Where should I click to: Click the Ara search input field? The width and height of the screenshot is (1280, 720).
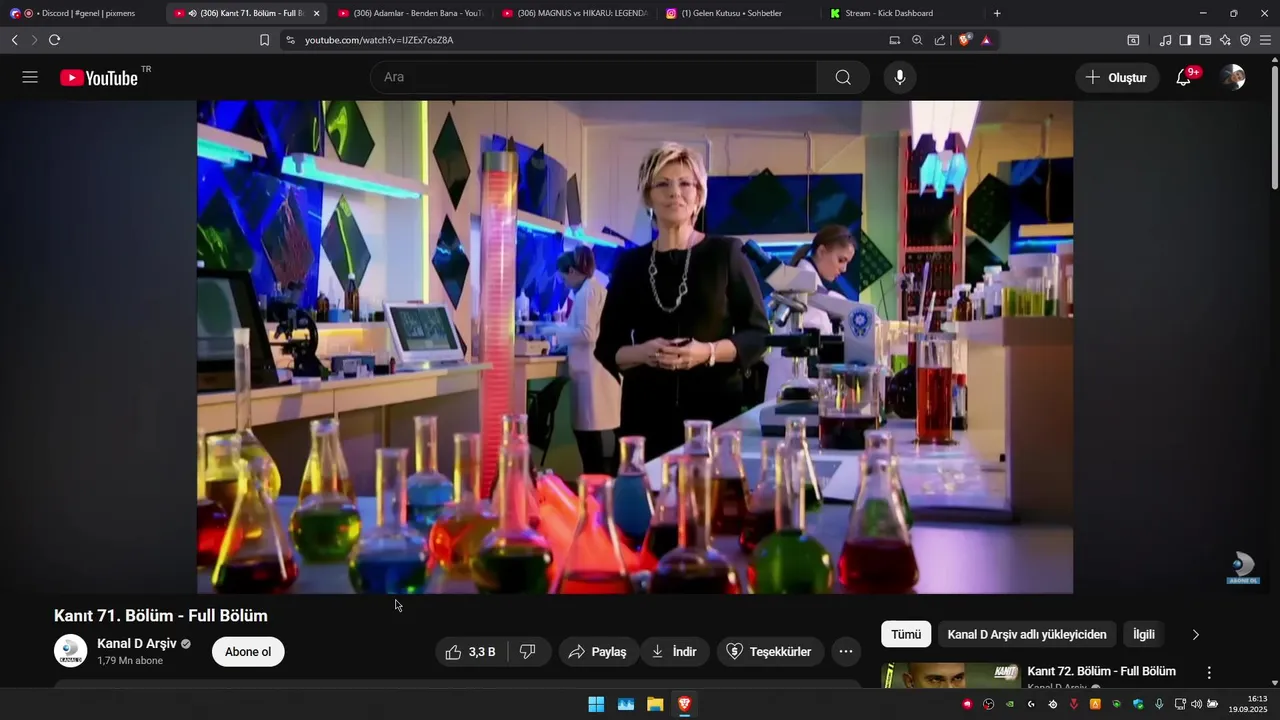tap(594, 77)
